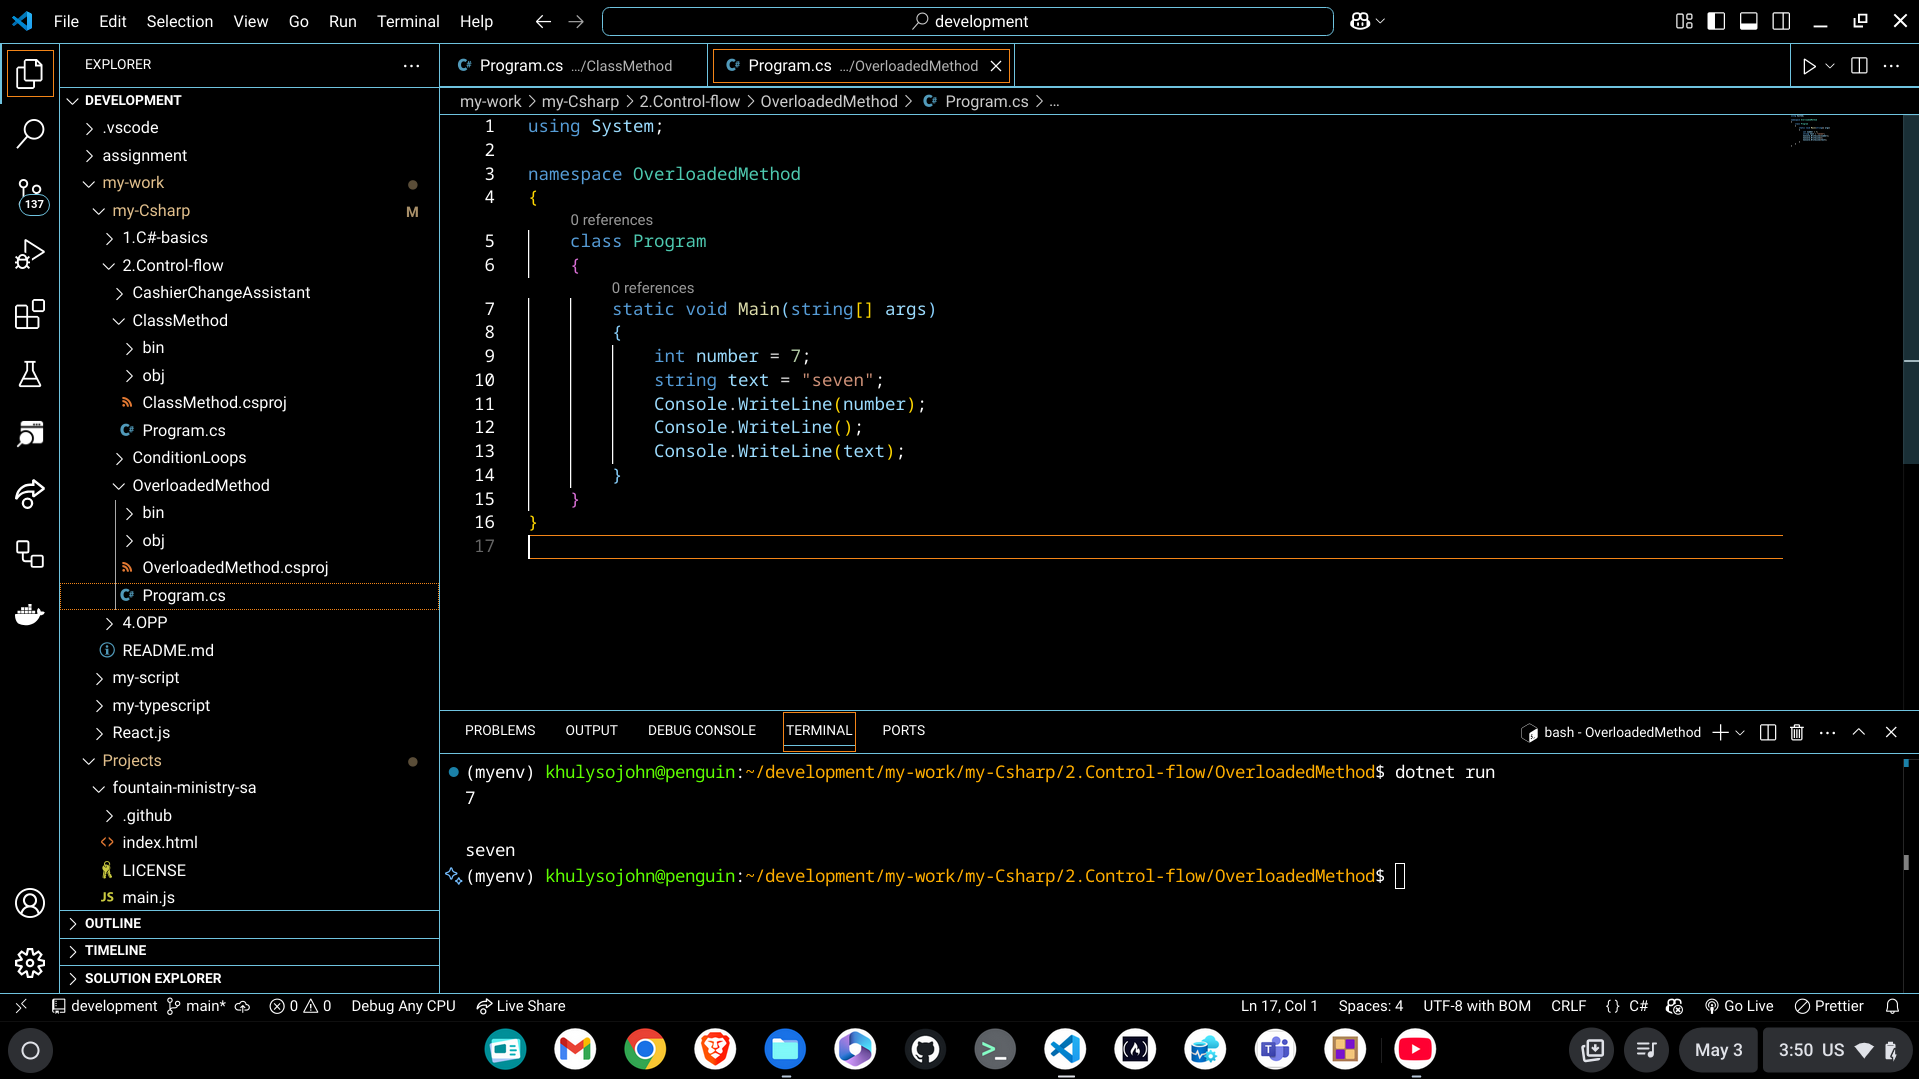Viewport: 1919px width, 1079px height.
Task: Expand the SOLUTION EXPLORER section
Action: pos(250,978)
